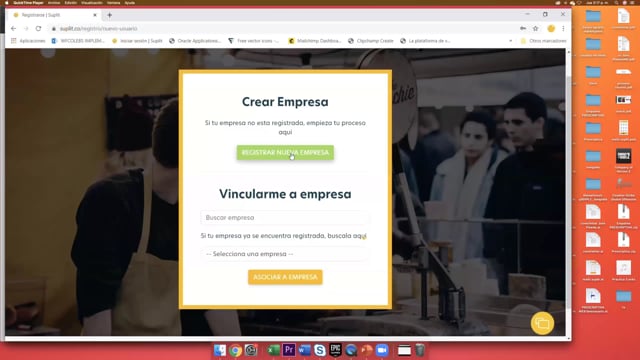Open the Spotlight search icon in the menu bar
The image size is (640, 360).
(x=616, y=3)
